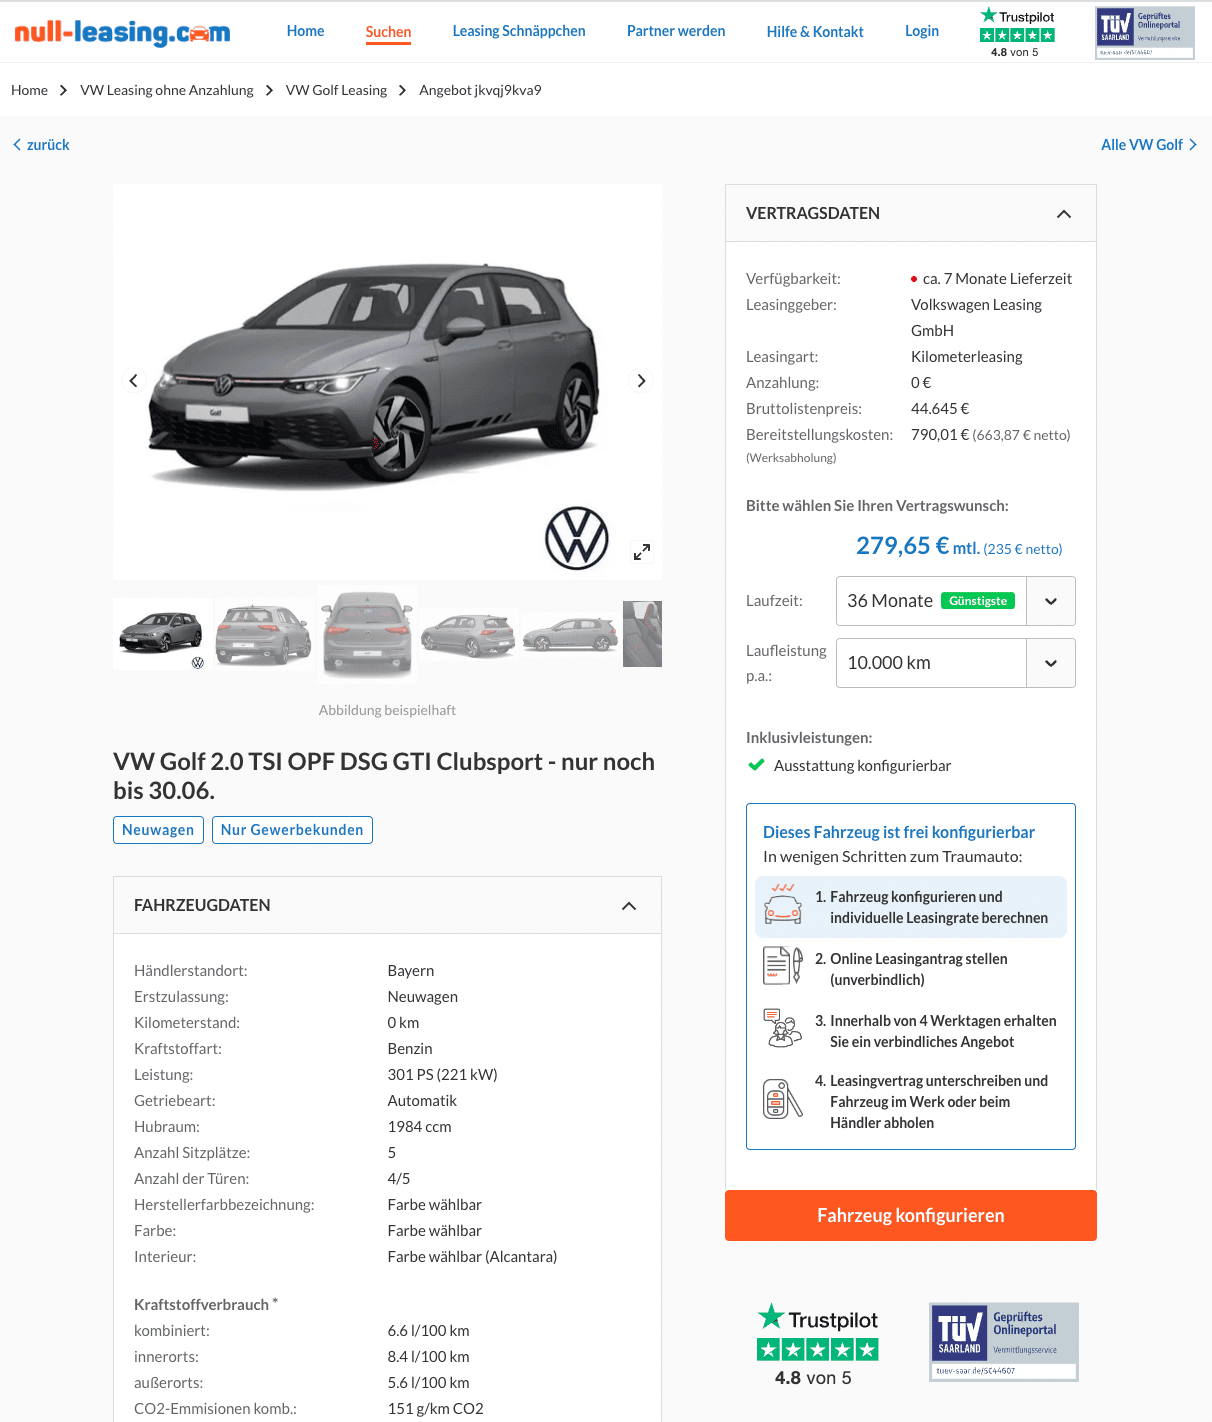This screenshot has height=1422, width=1212.
Task: Open the Laufzeit 36 Monate dropdown
Action: click(955, 601)
